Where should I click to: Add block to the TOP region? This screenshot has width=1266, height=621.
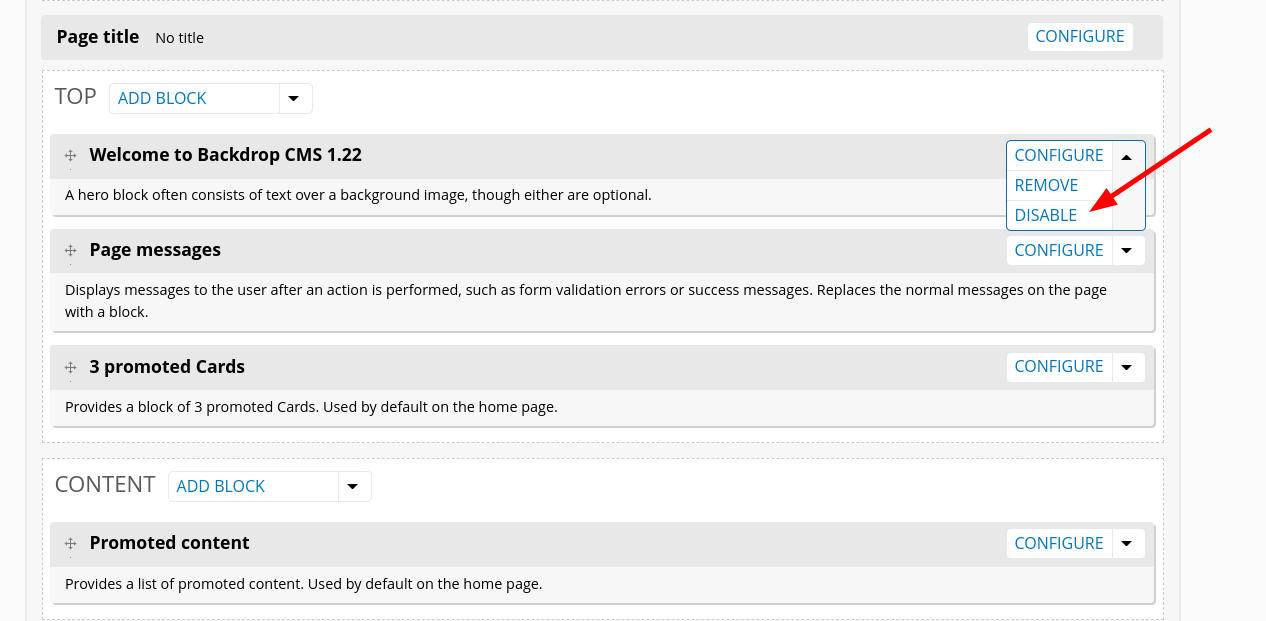(x=194, y=98)
